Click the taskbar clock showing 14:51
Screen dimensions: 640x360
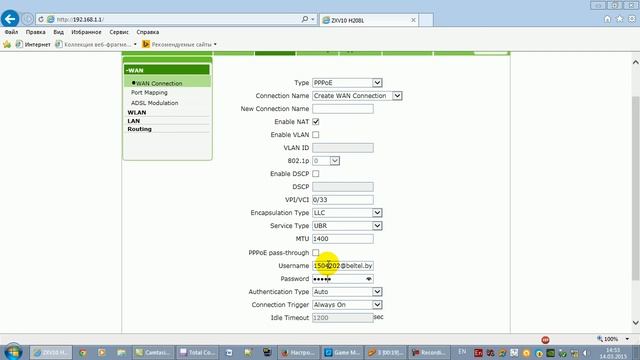[613, 353]
